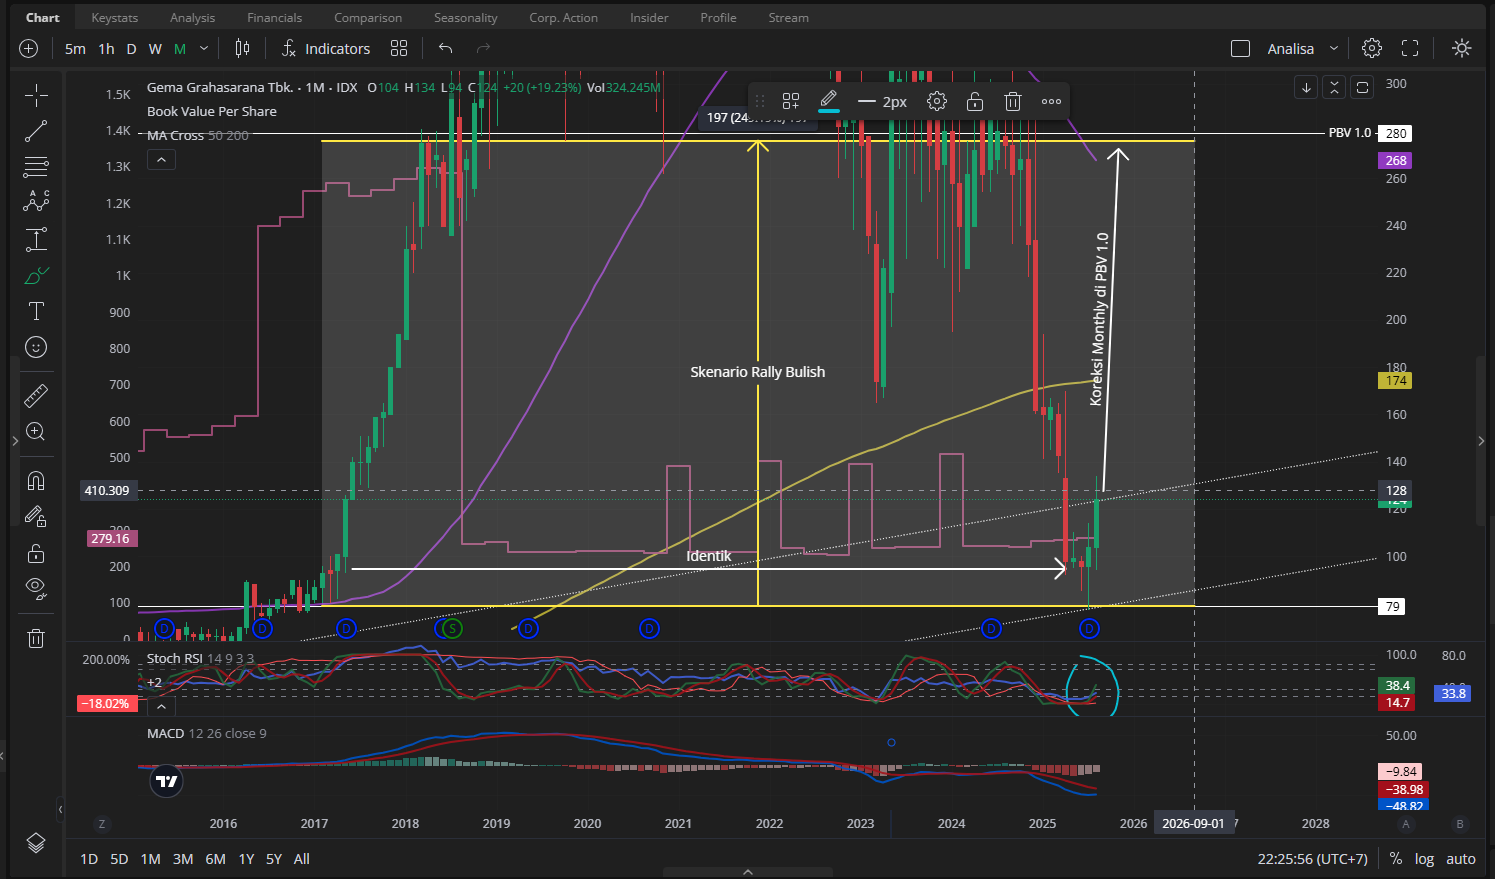Open the indicator templates grid

click(x=399, y=48)
